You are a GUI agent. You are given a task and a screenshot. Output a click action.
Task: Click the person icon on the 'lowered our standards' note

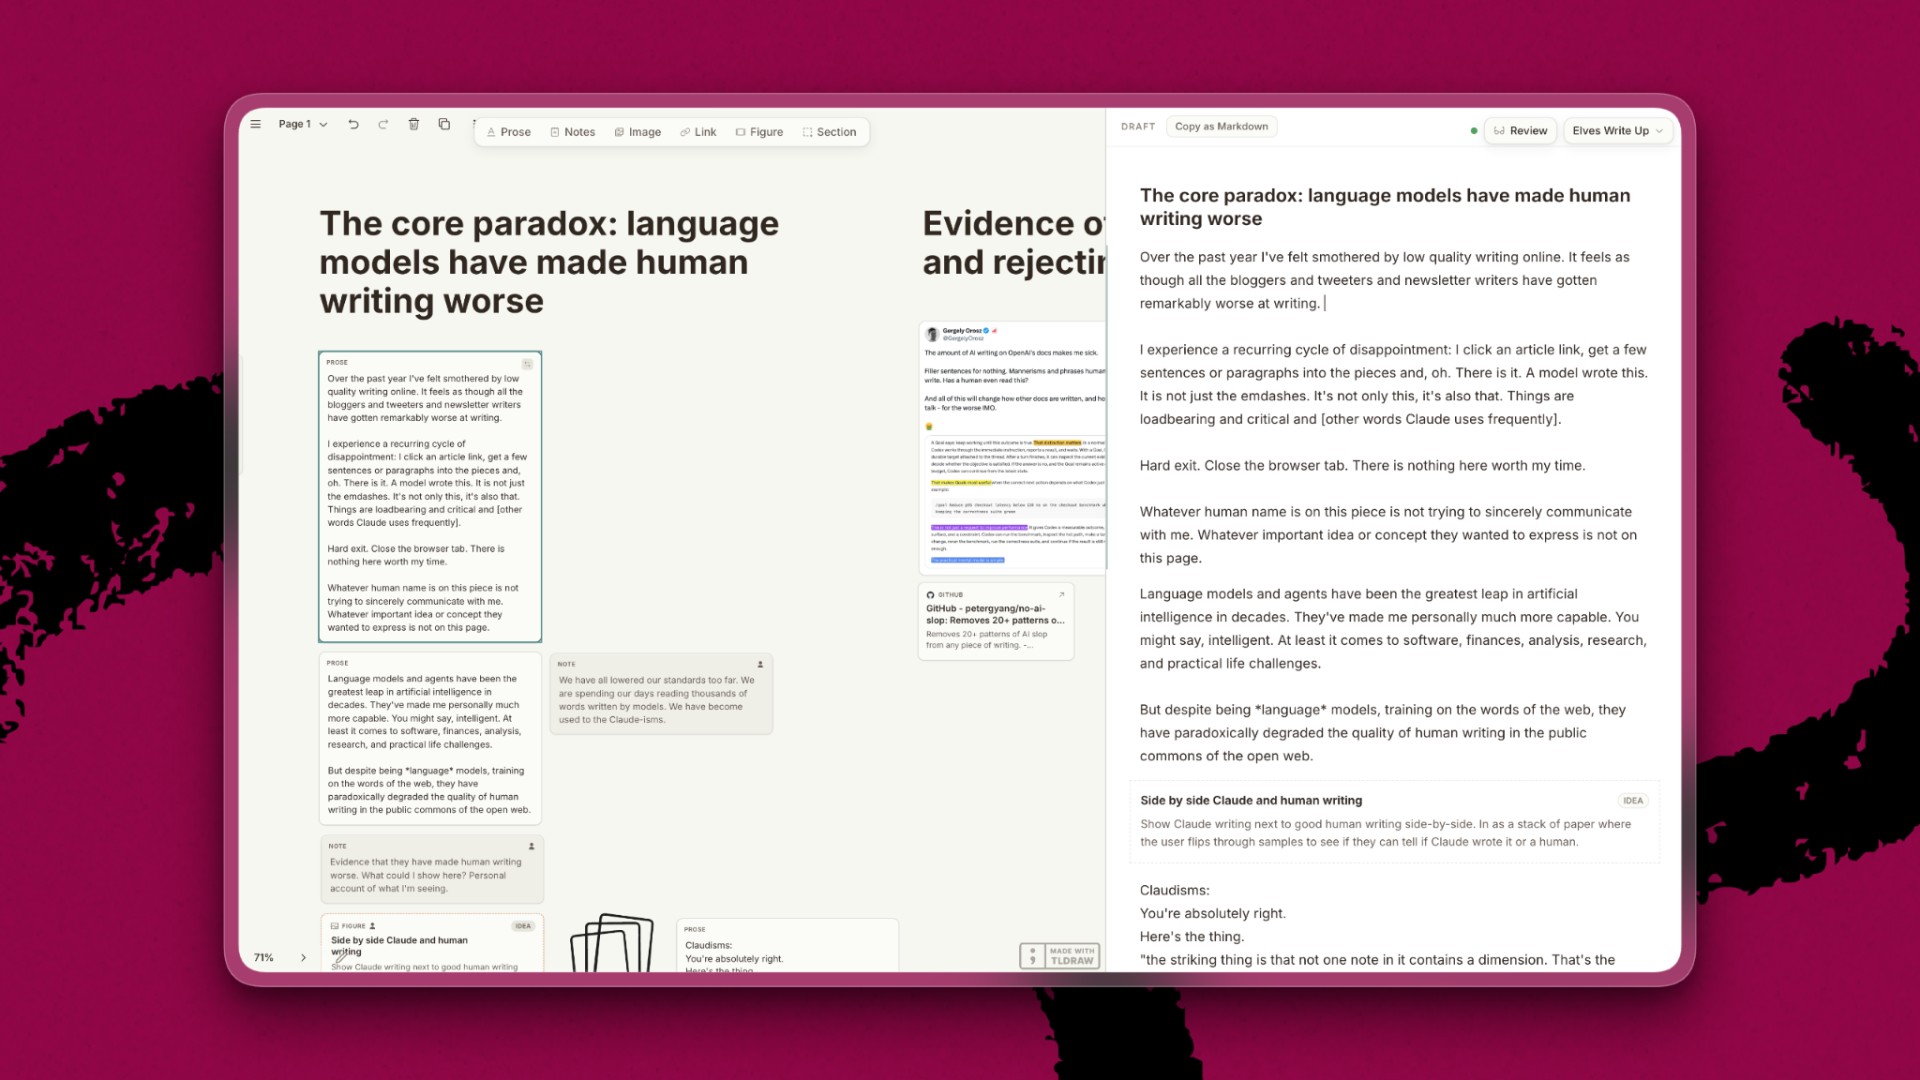[x=760, y=664]
